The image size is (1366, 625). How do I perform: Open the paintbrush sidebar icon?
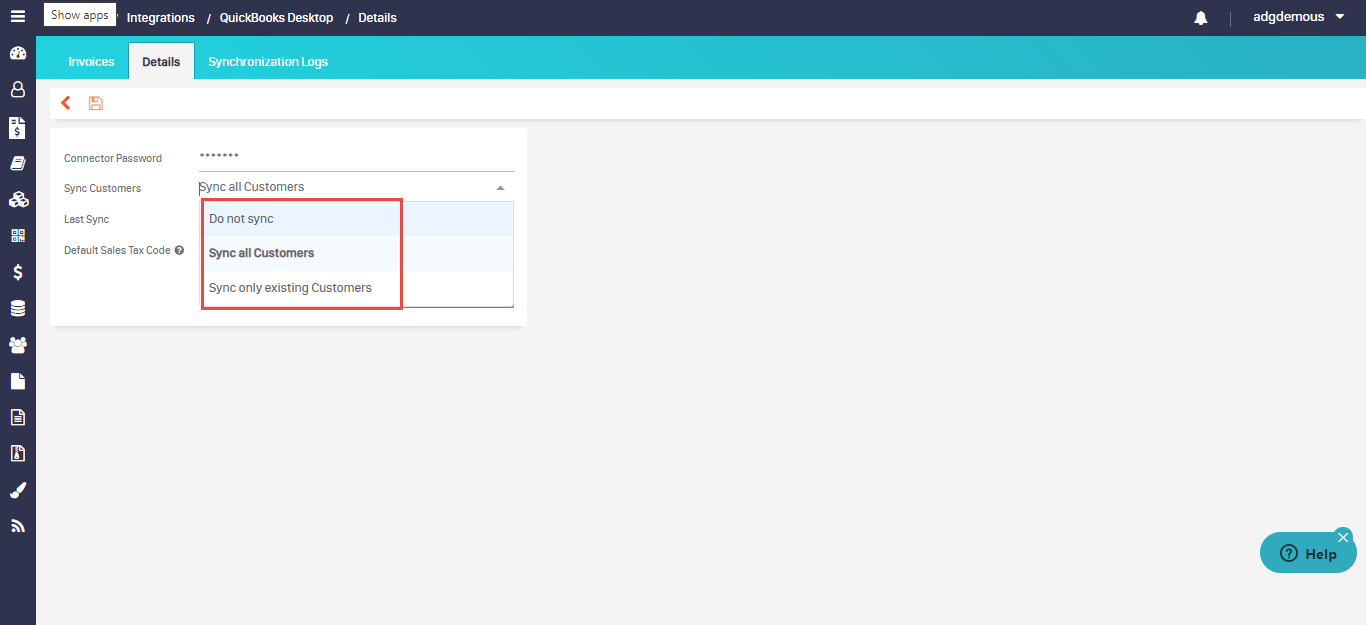coord(17,490)
